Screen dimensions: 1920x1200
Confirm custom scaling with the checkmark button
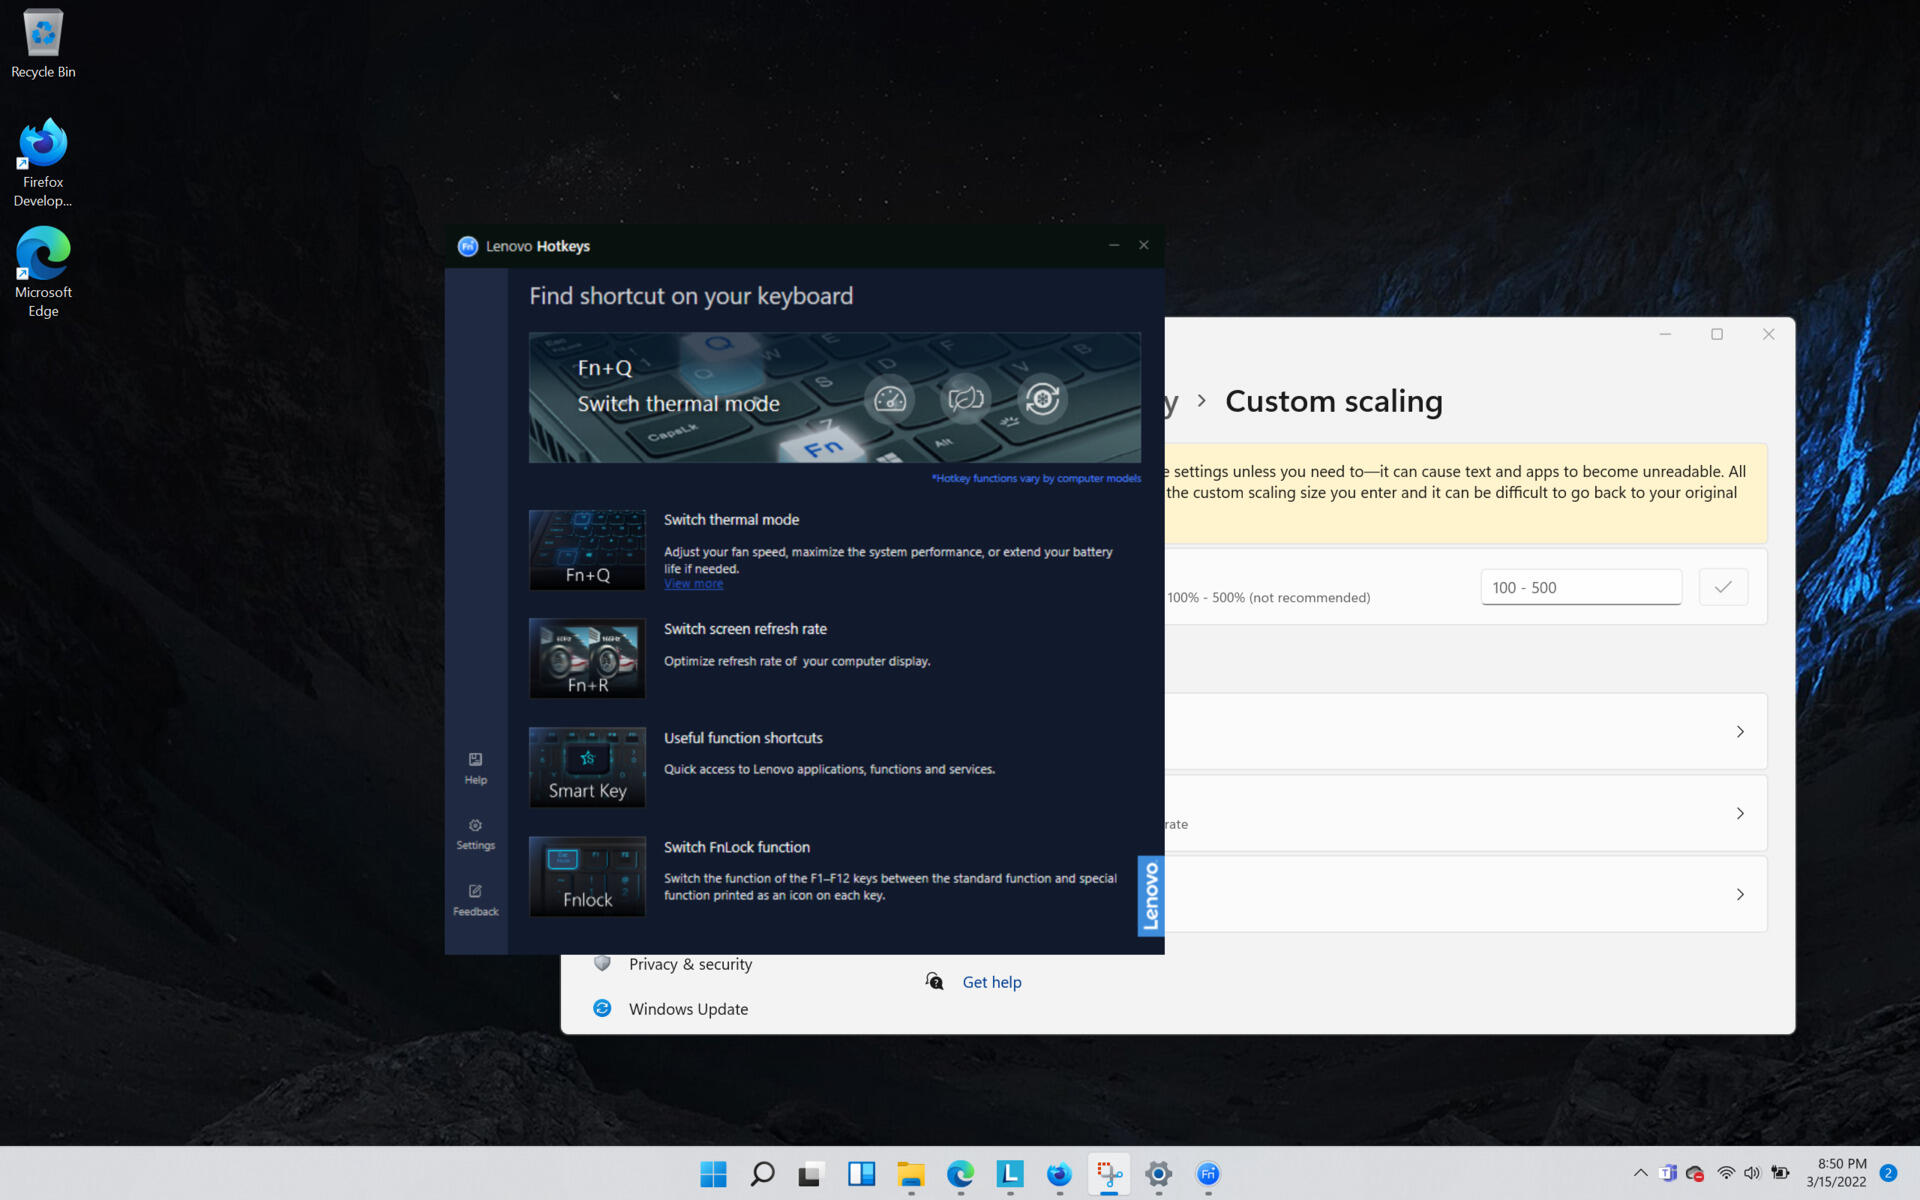coord(1723,587)
